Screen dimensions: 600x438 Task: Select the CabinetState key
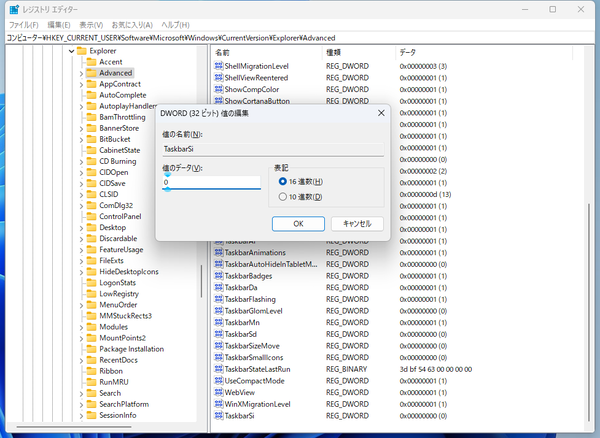coord(119,150)
